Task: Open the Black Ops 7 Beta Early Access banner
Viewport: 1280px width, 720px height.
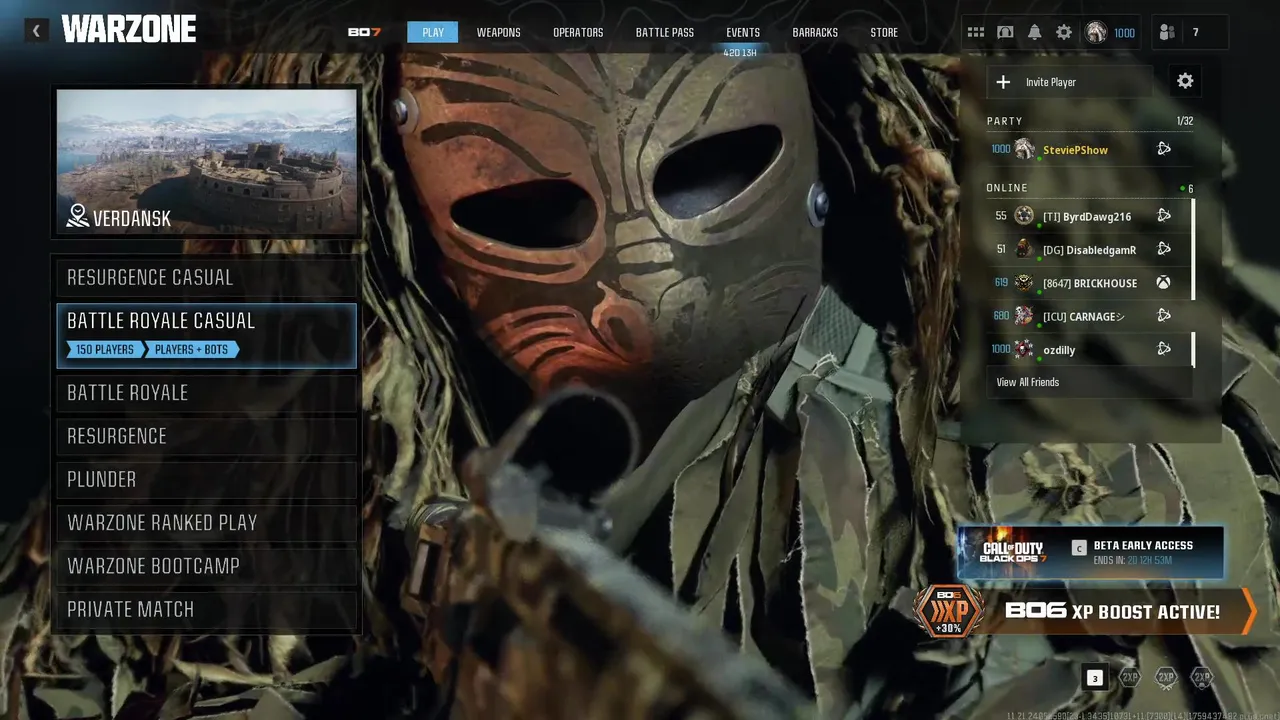Action: [1091, 552]
